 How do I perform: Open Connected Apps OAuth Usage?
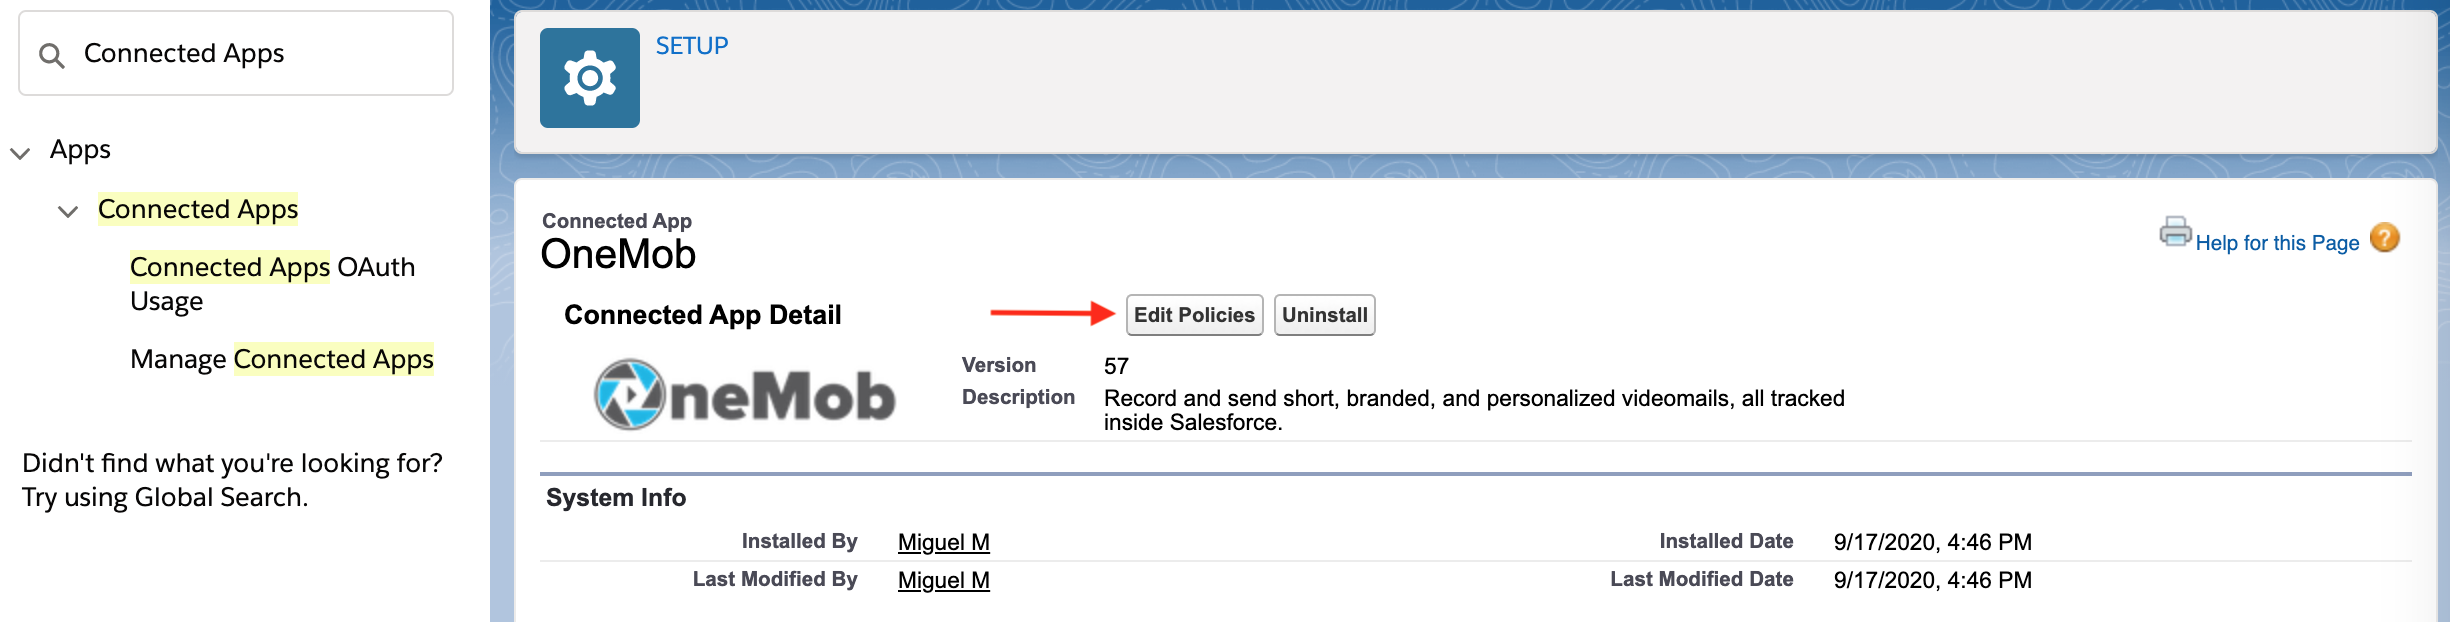(x=272, y=284)
